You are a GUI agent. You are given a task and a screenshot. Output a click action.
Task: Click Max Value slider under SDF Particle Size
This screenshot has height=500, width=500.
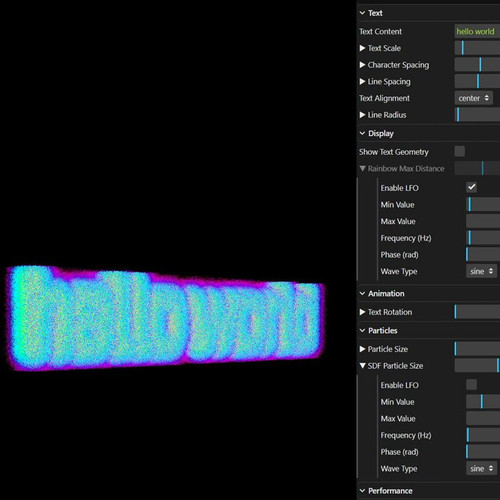(483, 418)
